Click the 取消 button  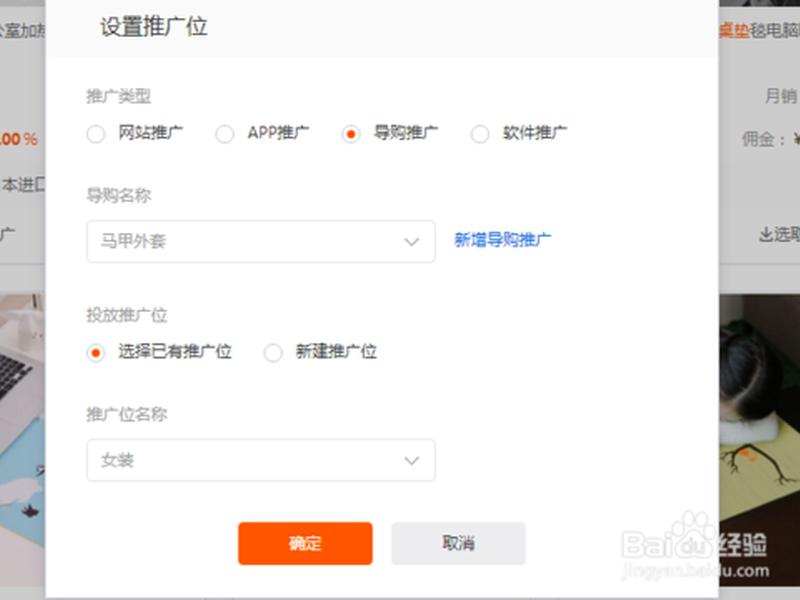(458, 543)
